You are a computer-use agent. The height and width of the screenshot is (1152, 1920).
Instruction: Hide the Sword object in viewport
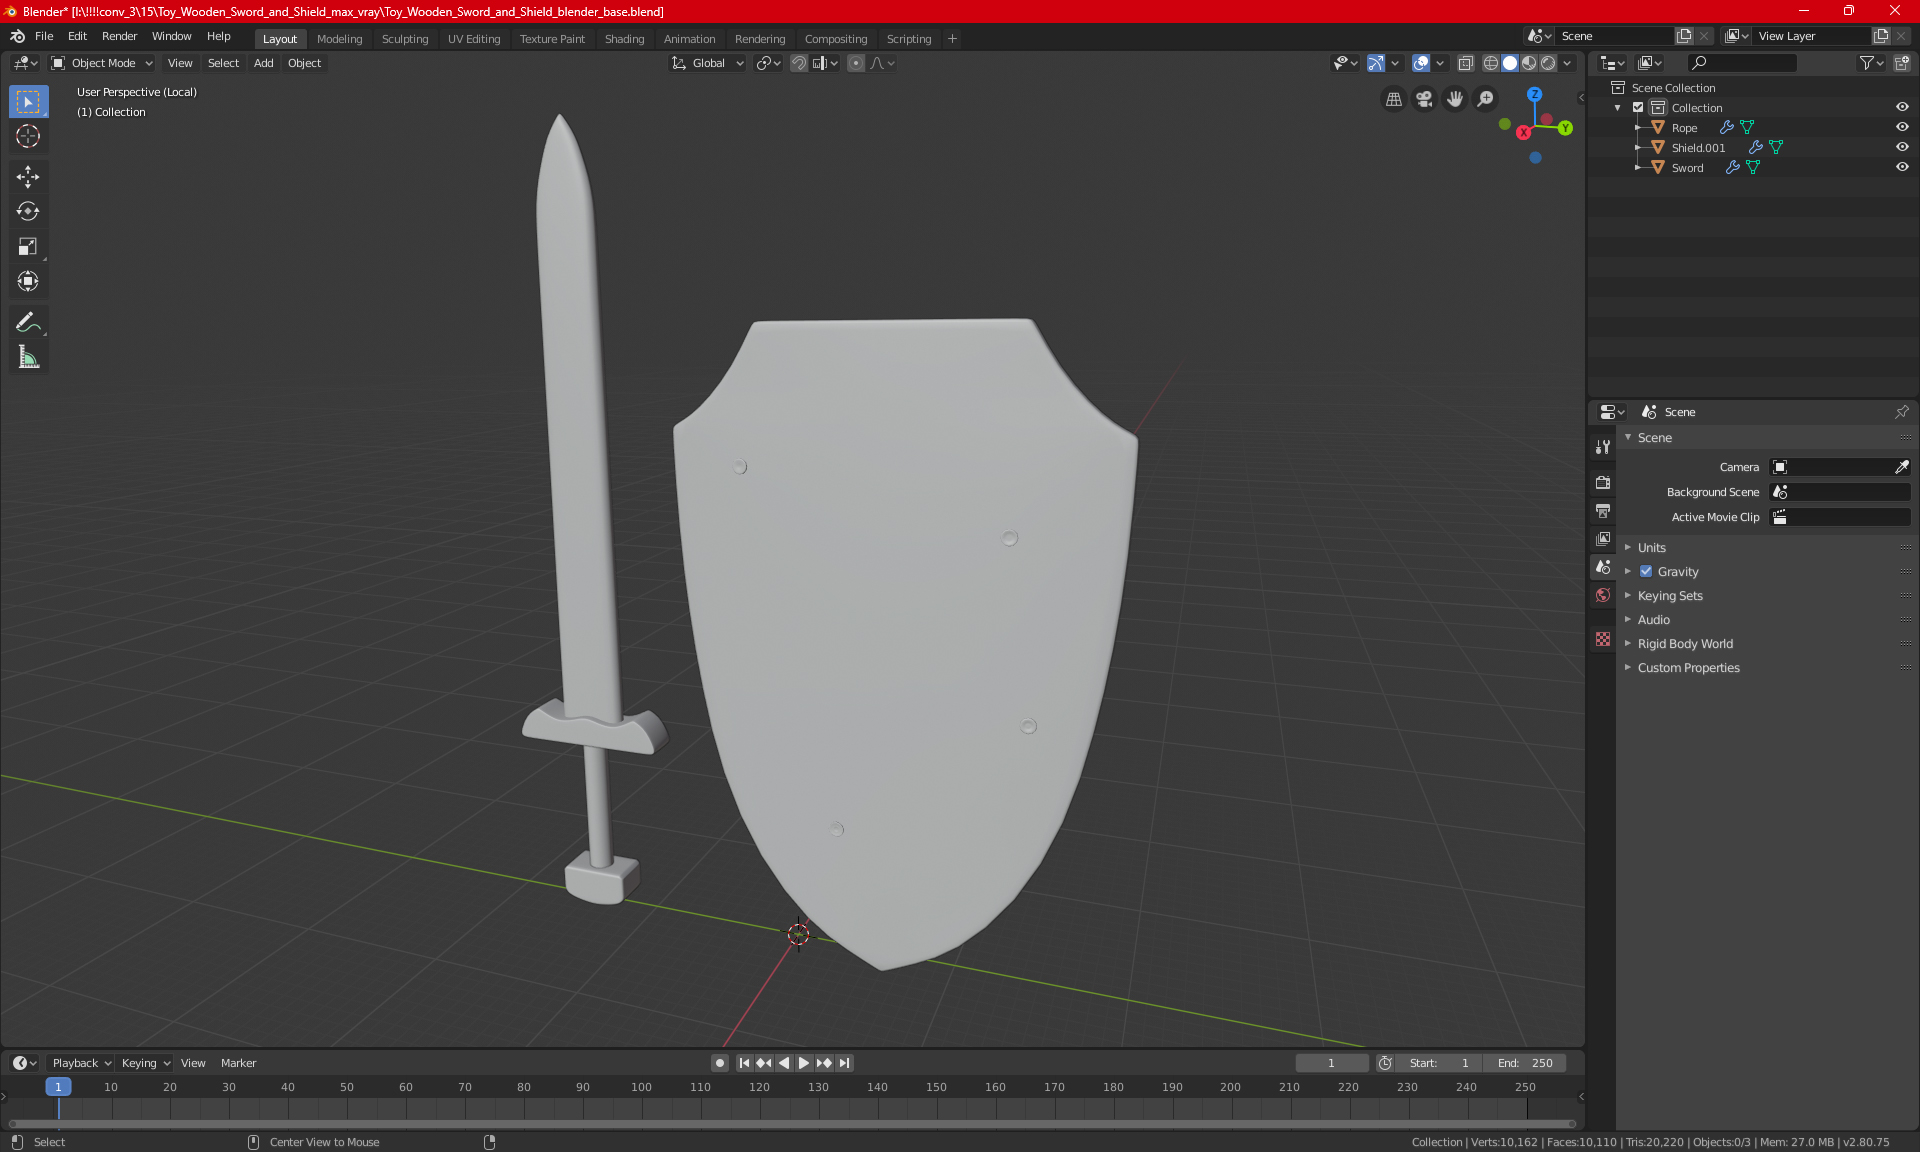pos(1902,167)
